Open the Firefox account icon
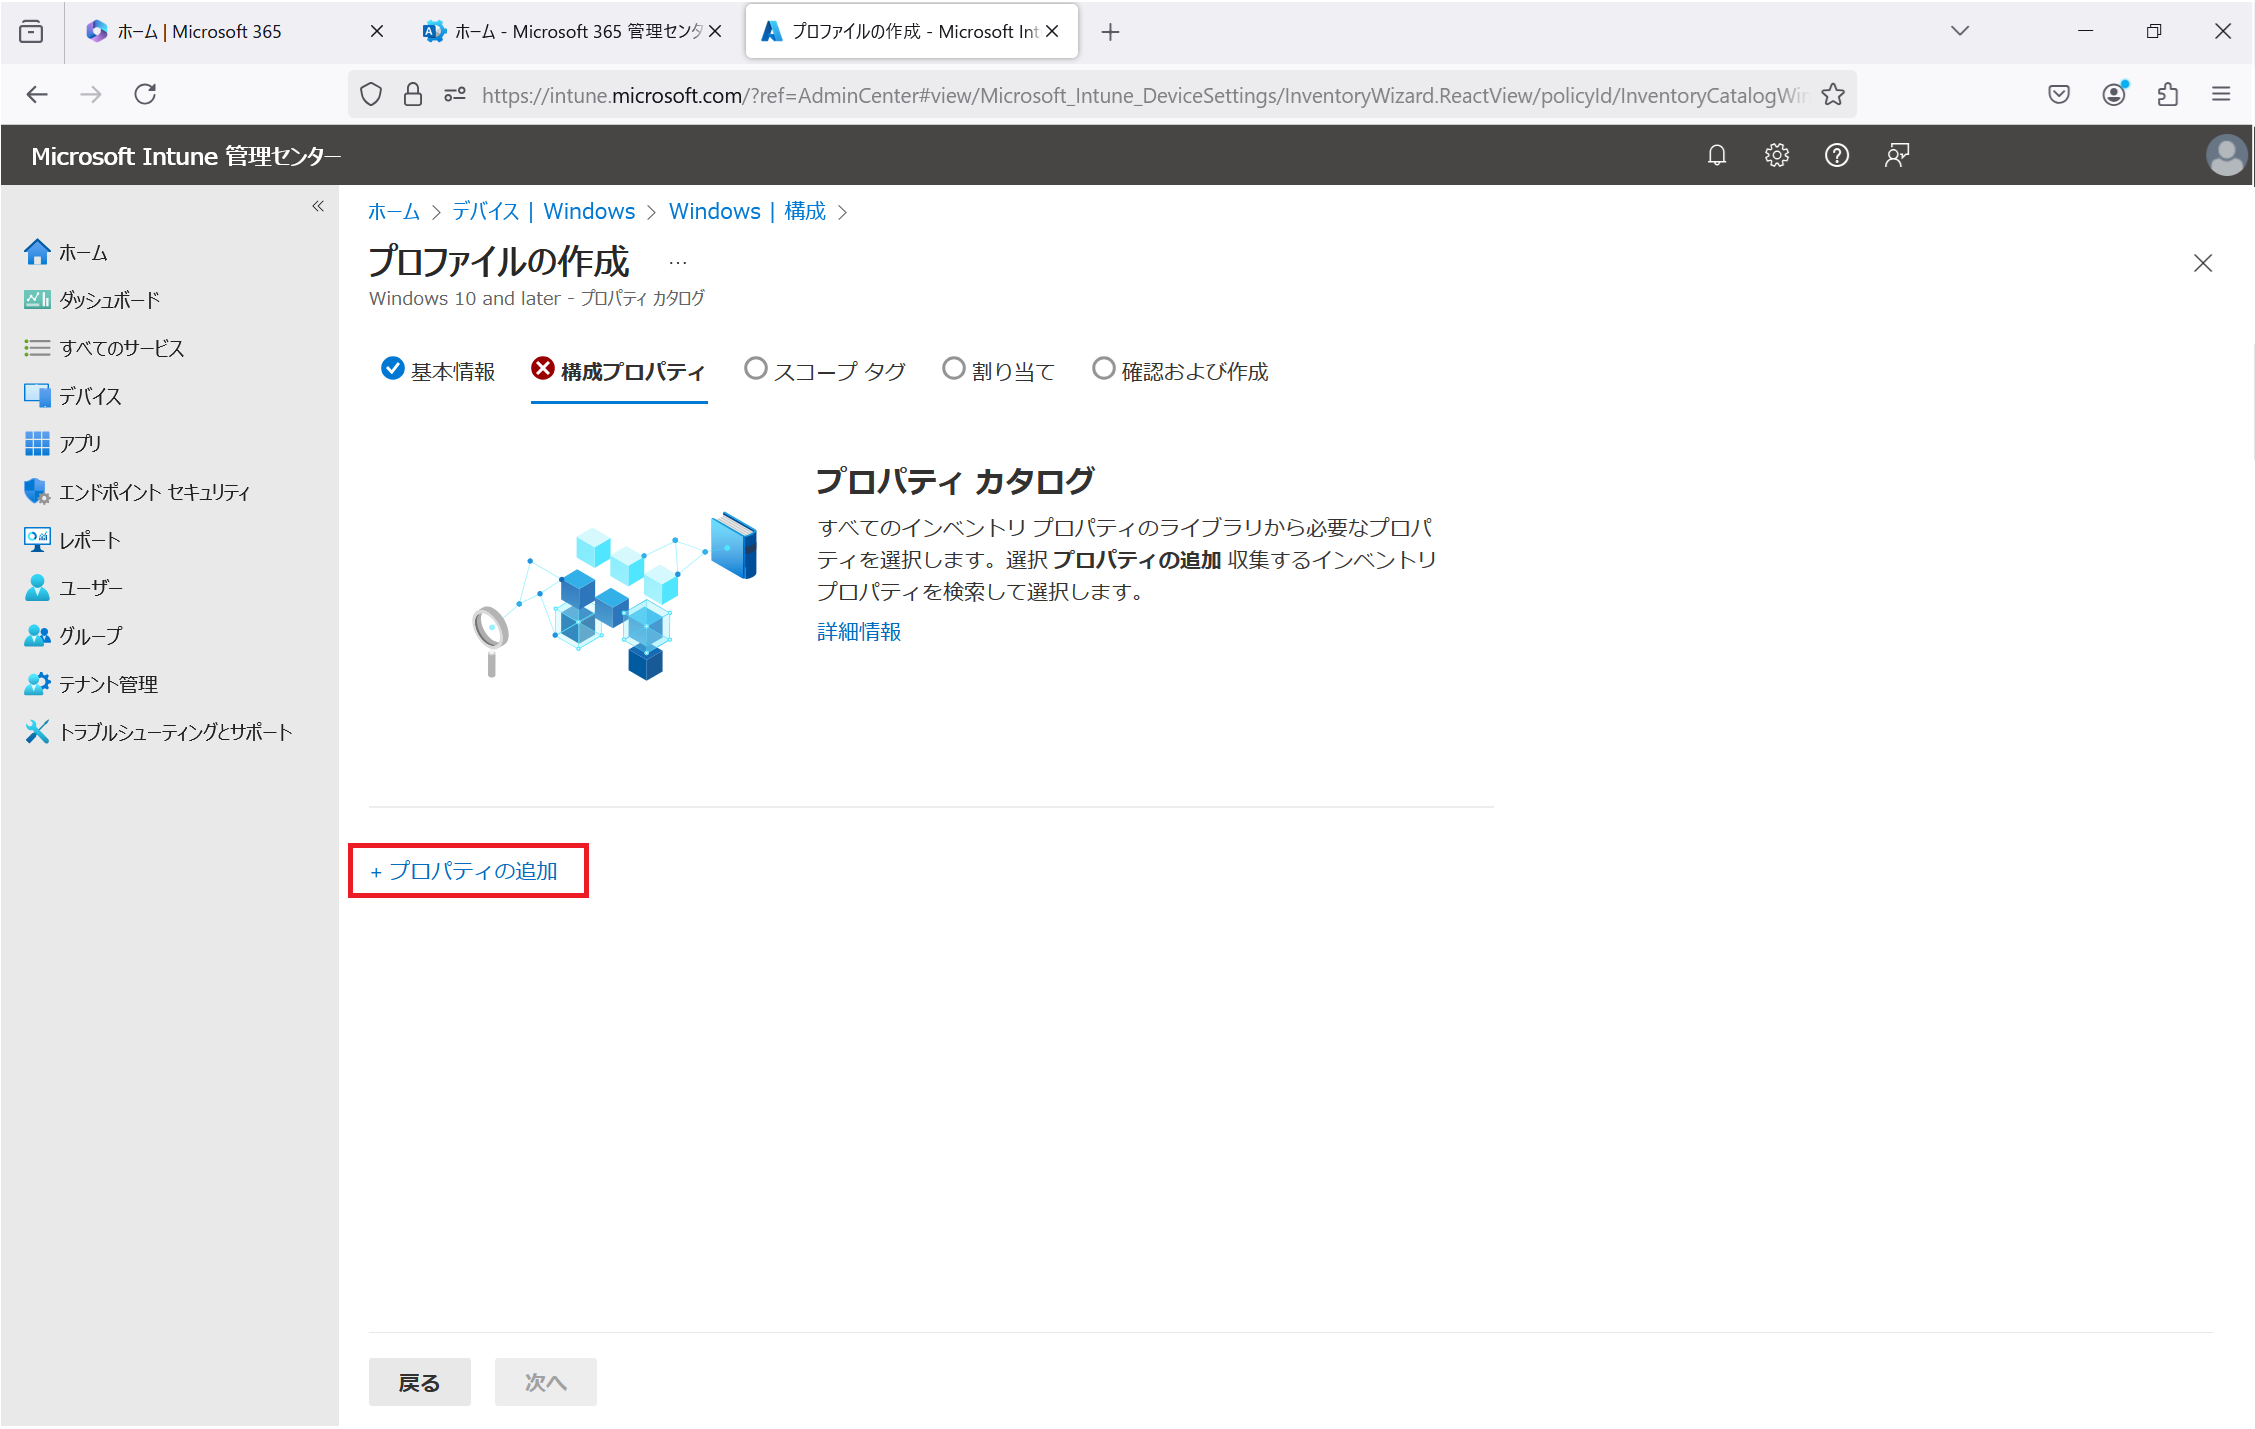 2114,94
